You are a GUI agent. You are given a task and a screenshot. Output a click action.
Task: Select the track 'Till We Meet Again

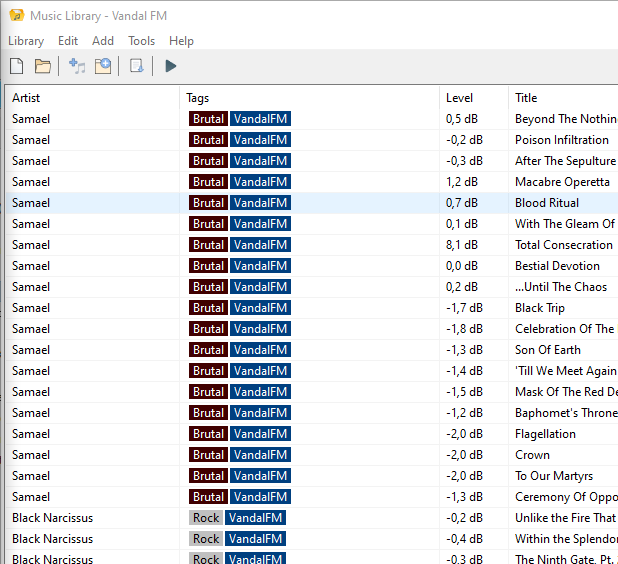(566, 371)
